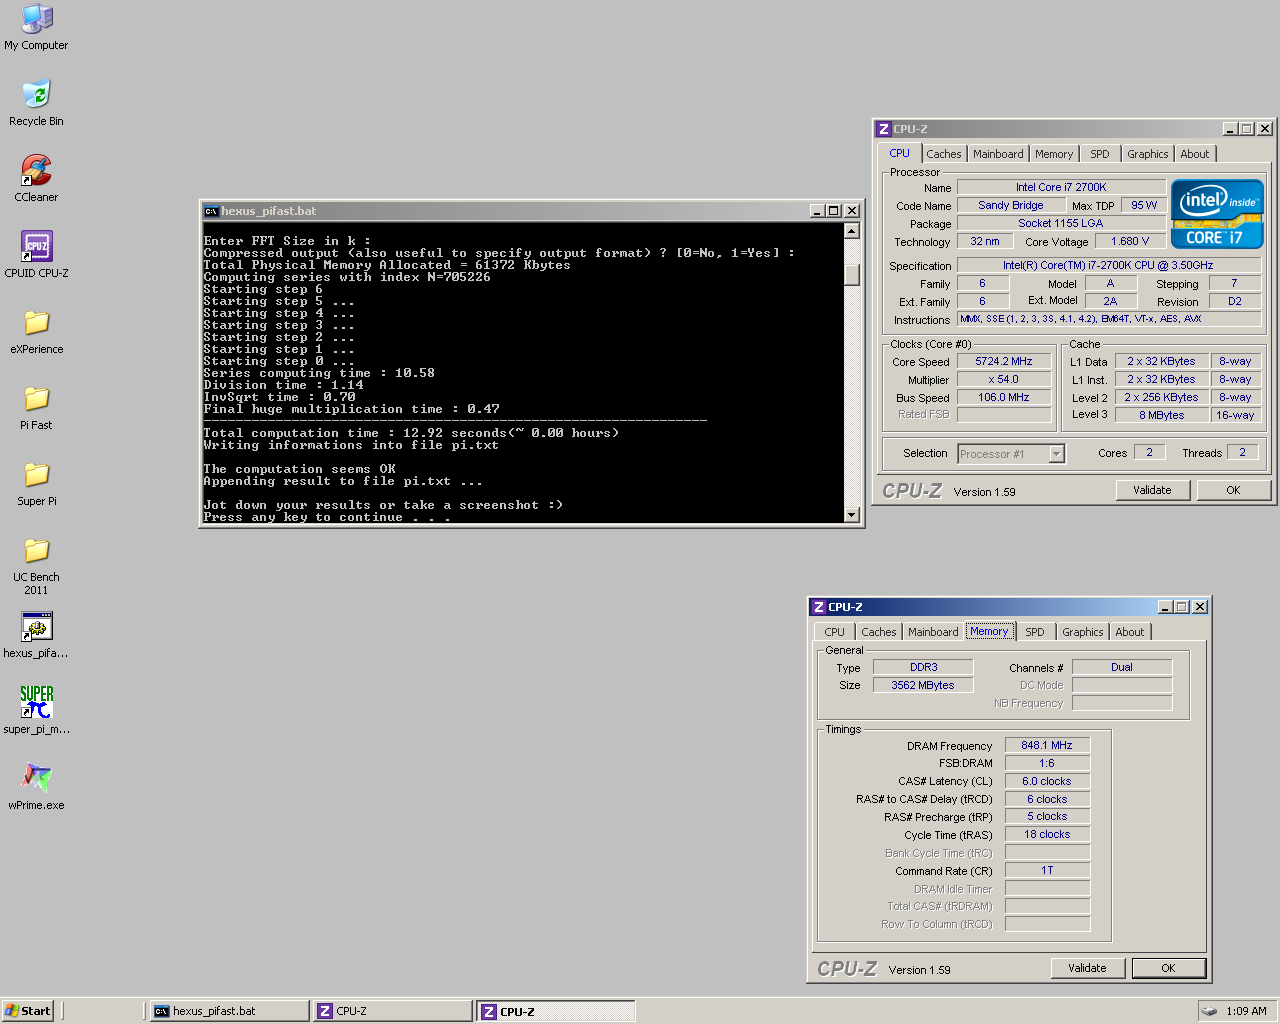The width and height of the screenshot is (1280, 1024).
Task: Click the taskbar clock 1:09 AM
Action: [1246, 1011]
